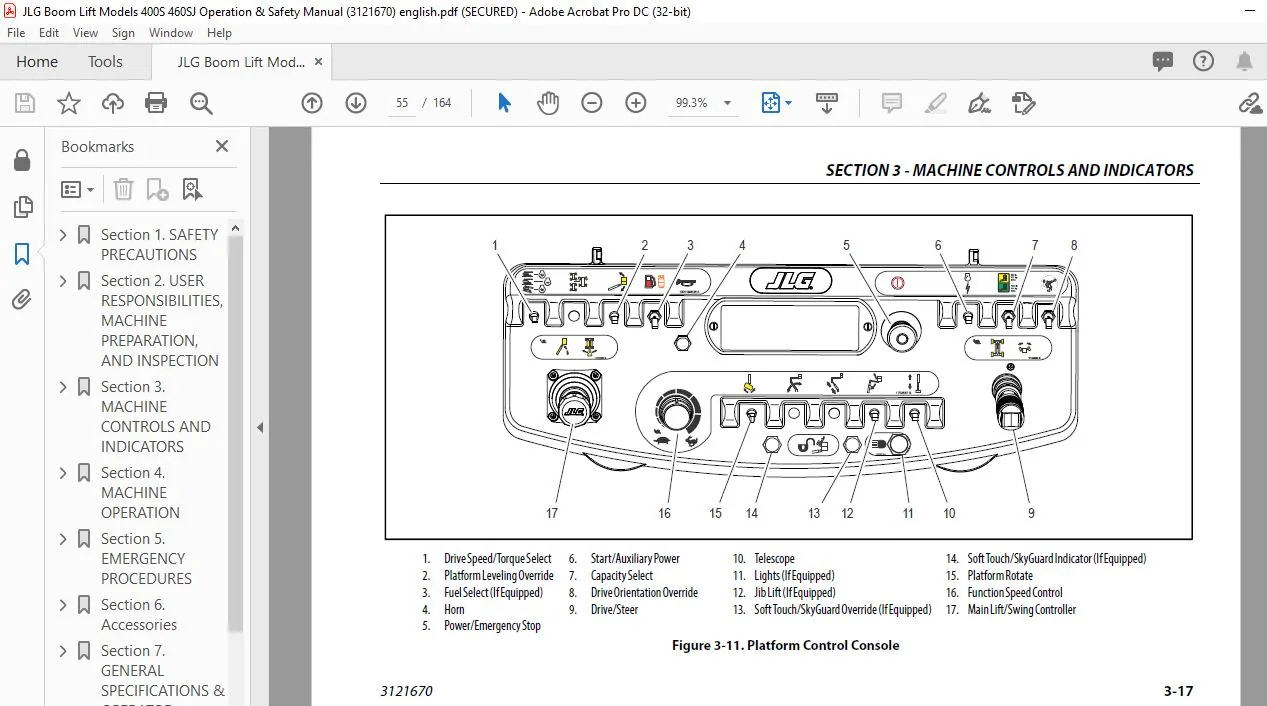Expand the Section 3. MACHINE CONTROLS bookmark

pyautogui.click(x=64, y=387)
